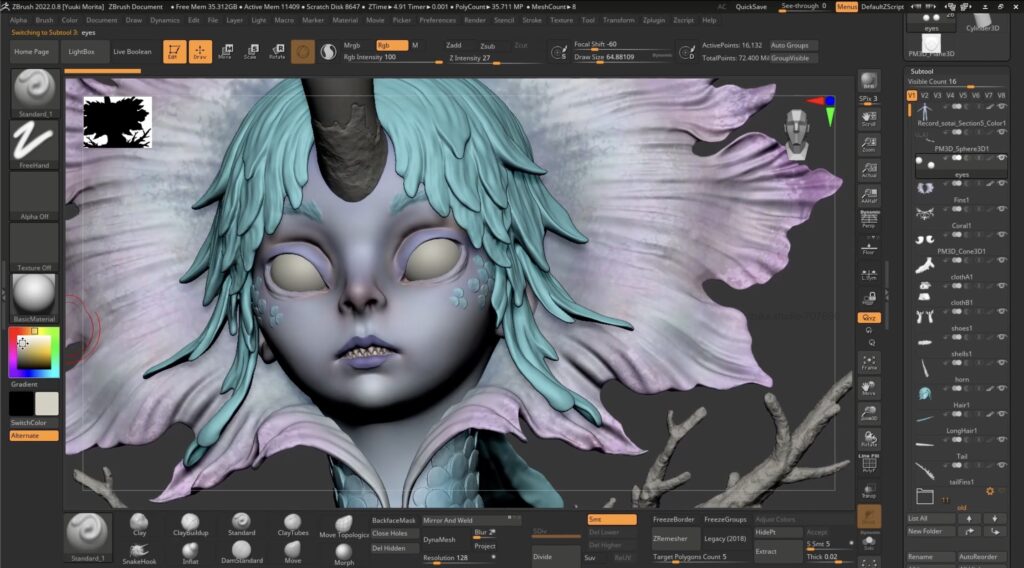
Task: Open the BasicMaterial material picker
Action: click(34, 296)
